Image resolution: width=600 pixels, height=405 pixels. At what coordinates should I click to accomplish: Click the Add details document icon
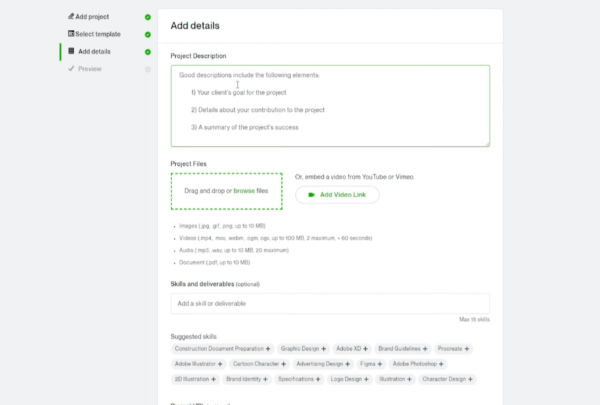coord(71,51)
